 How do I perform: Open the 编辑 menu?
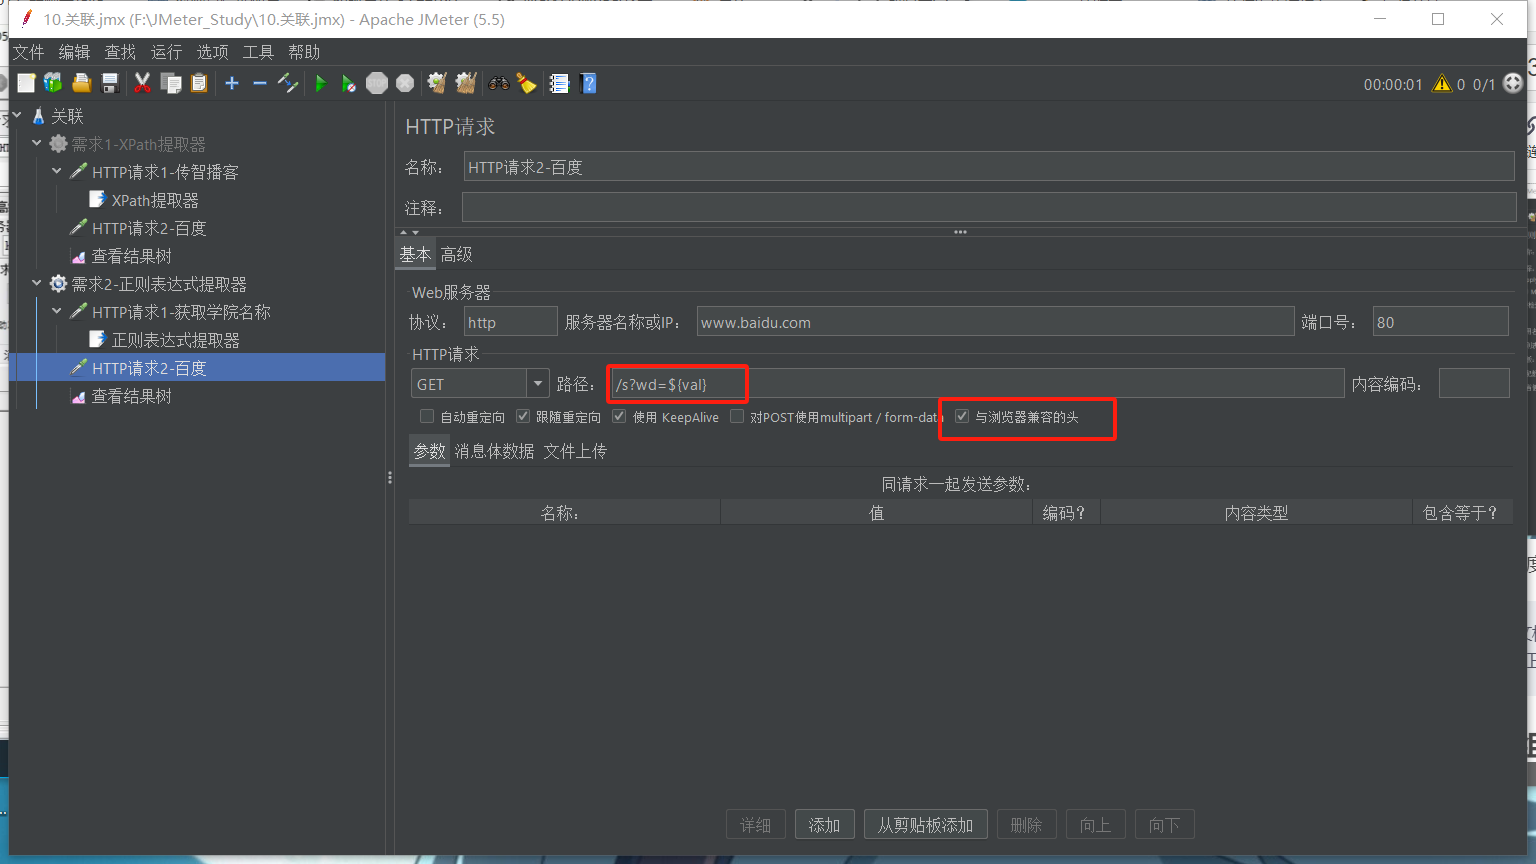[x=74, y=52]
